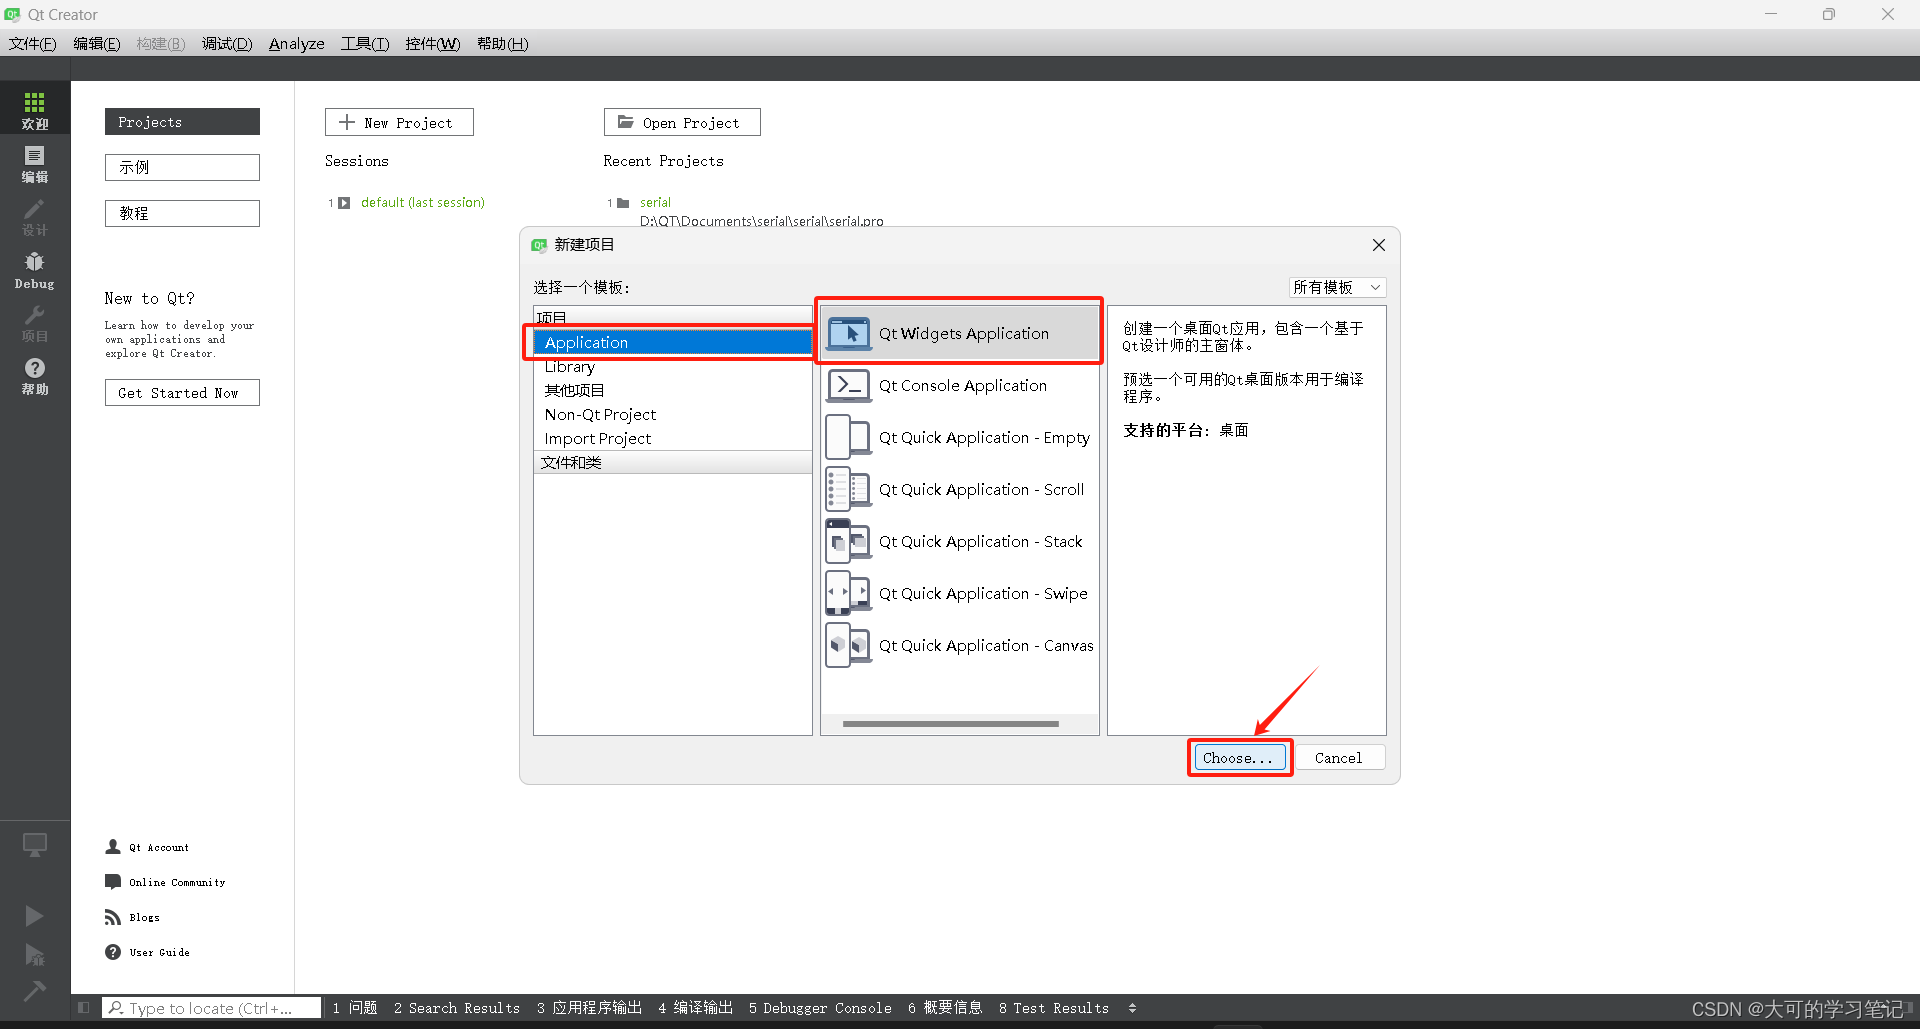Viewport: 1920px width, 1029px height.
Task: Open the 8 Test Results pane
Action: coord(1054,1008)
